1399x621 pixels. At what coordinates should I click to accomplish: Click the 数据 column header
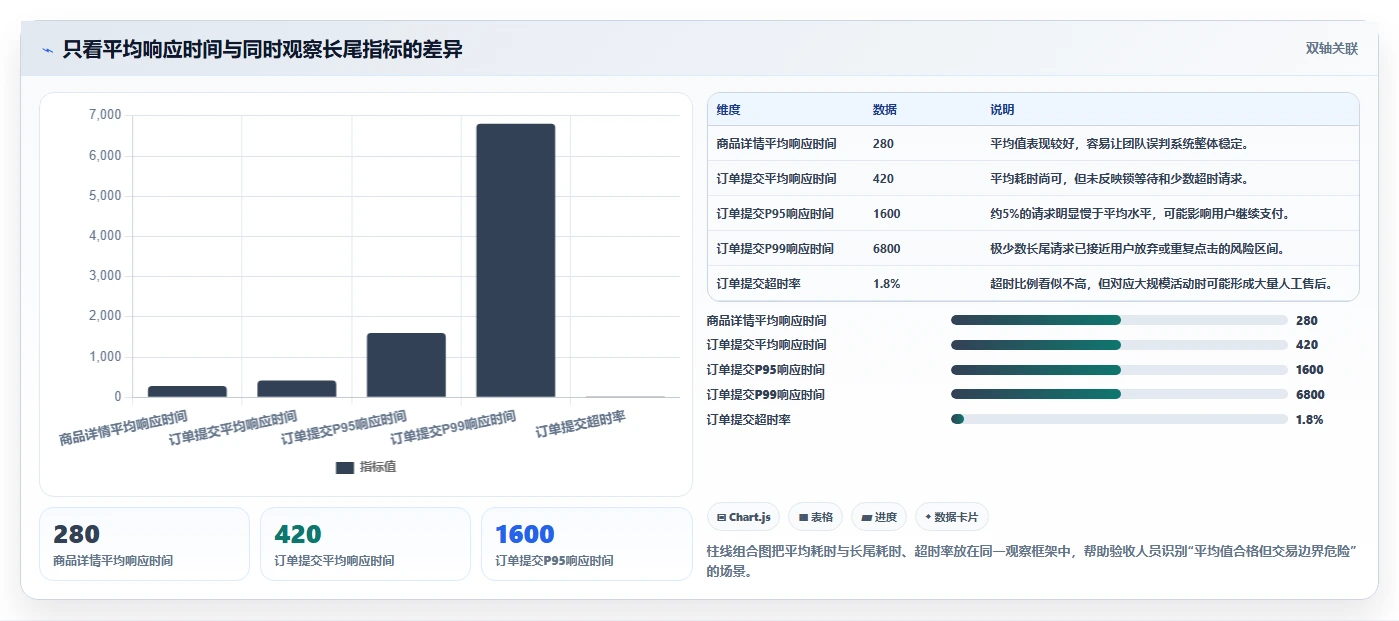pyautogui.click(x=885, y=110)
